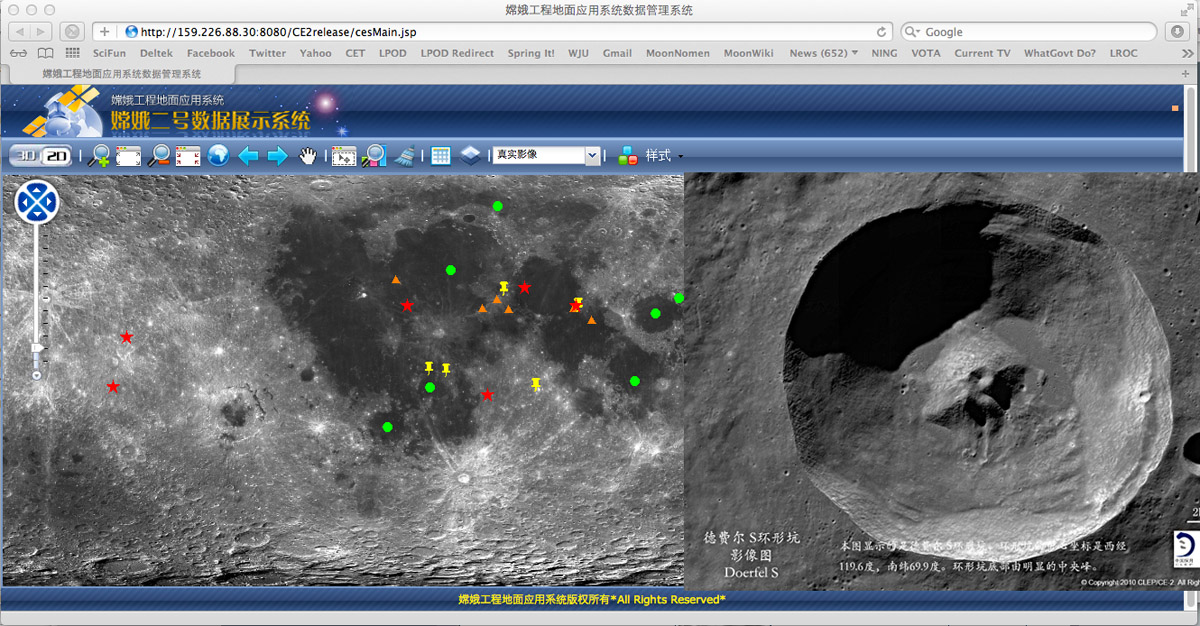Click the zoom out magnifier tool
The width and height of the screenshot is (1200, 626).
(x=158, y=155)
